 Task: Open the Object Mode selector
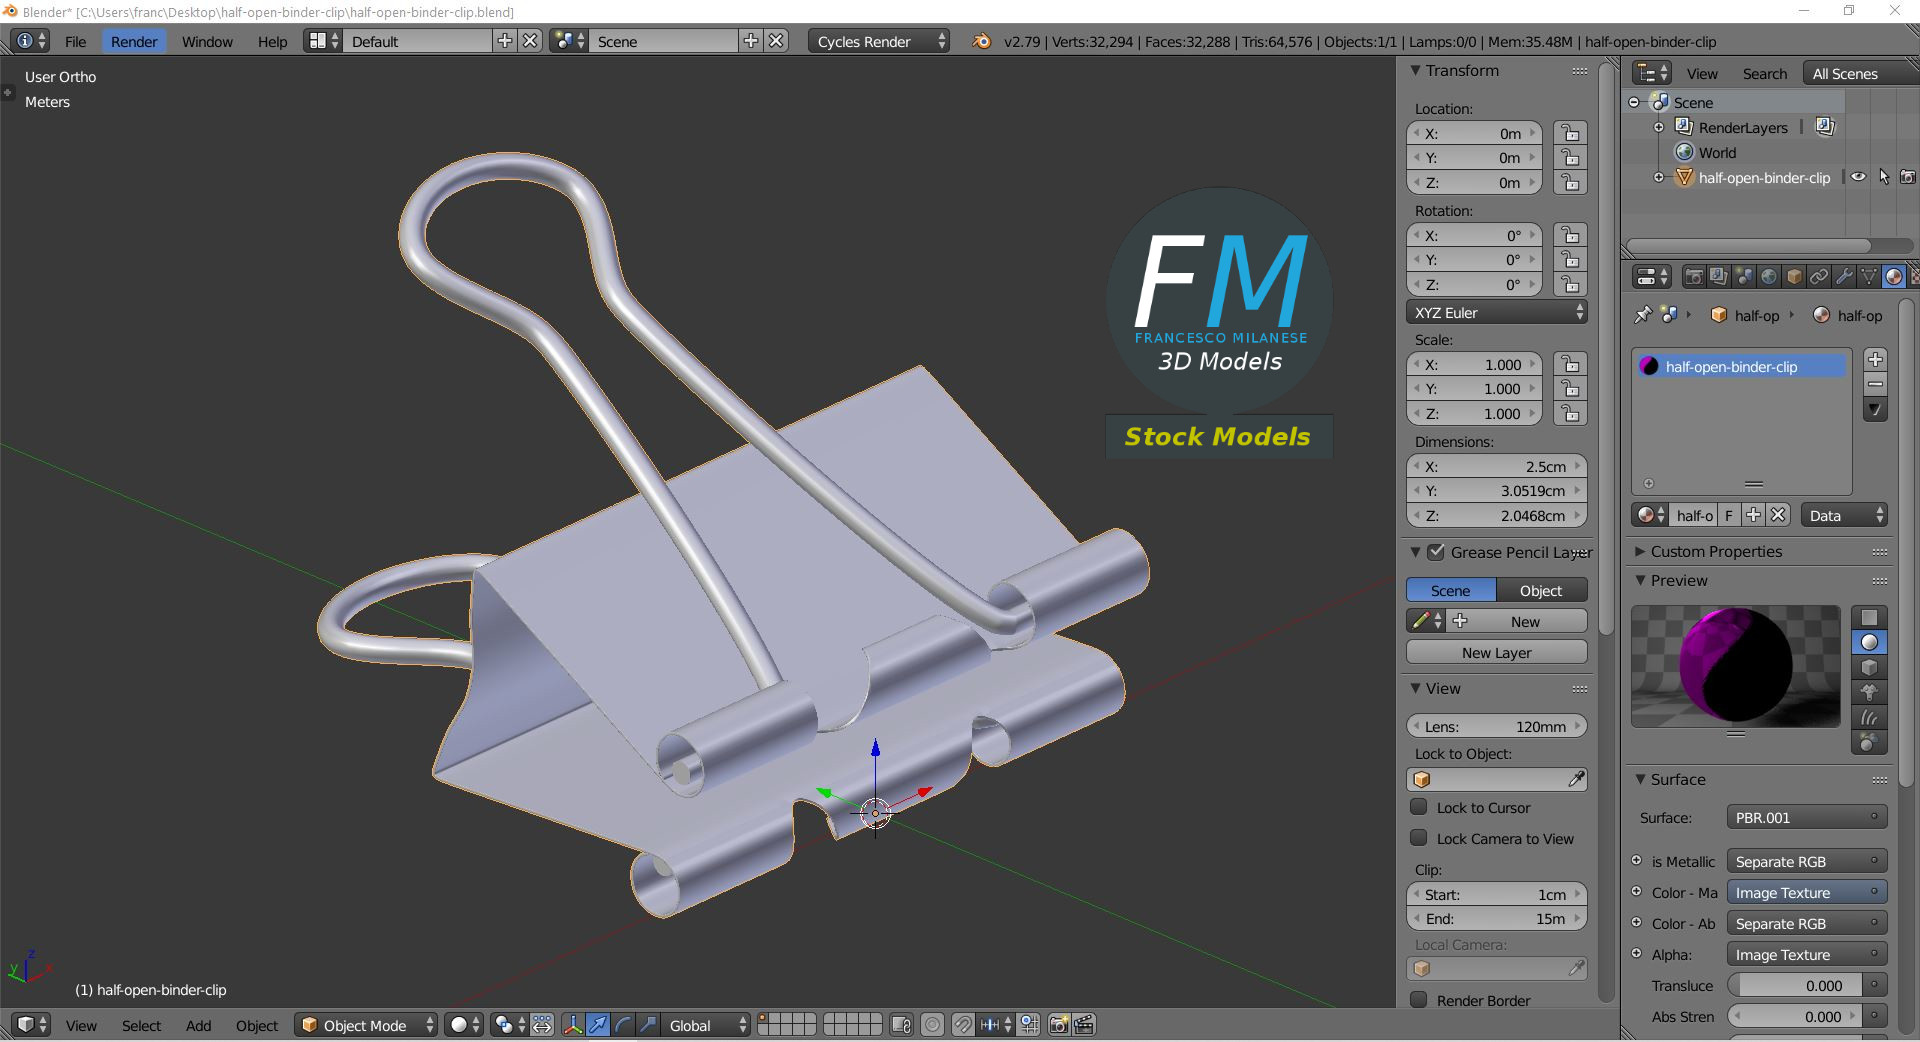click(367, 1025)
